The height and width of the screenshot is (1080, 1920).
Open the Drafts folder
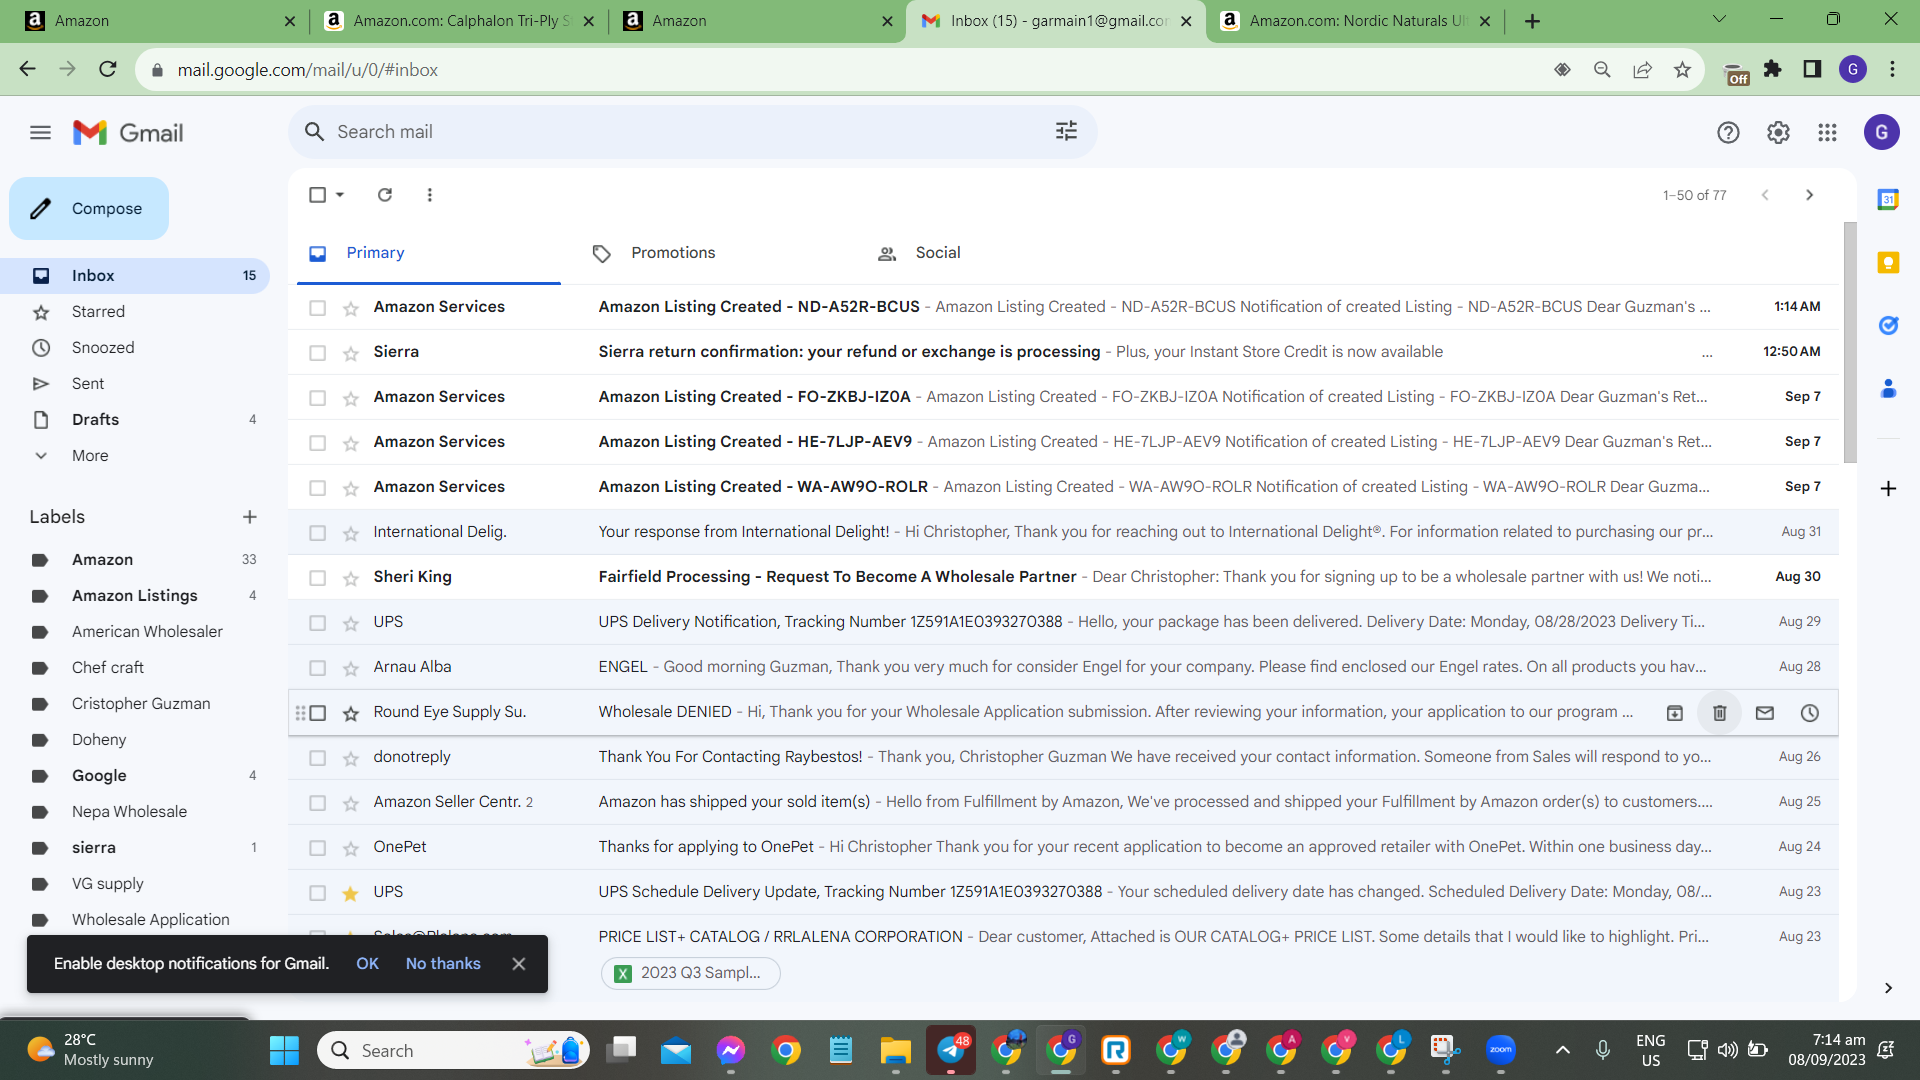tap(95, 420)
